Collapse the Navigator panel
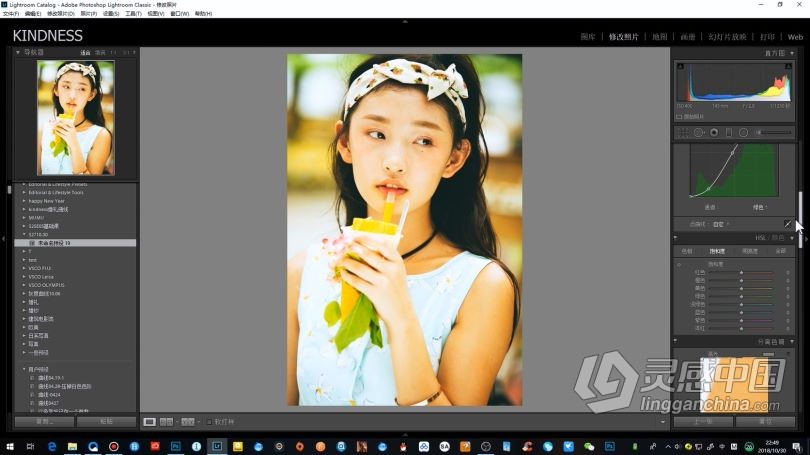 [x=18, y=52]
